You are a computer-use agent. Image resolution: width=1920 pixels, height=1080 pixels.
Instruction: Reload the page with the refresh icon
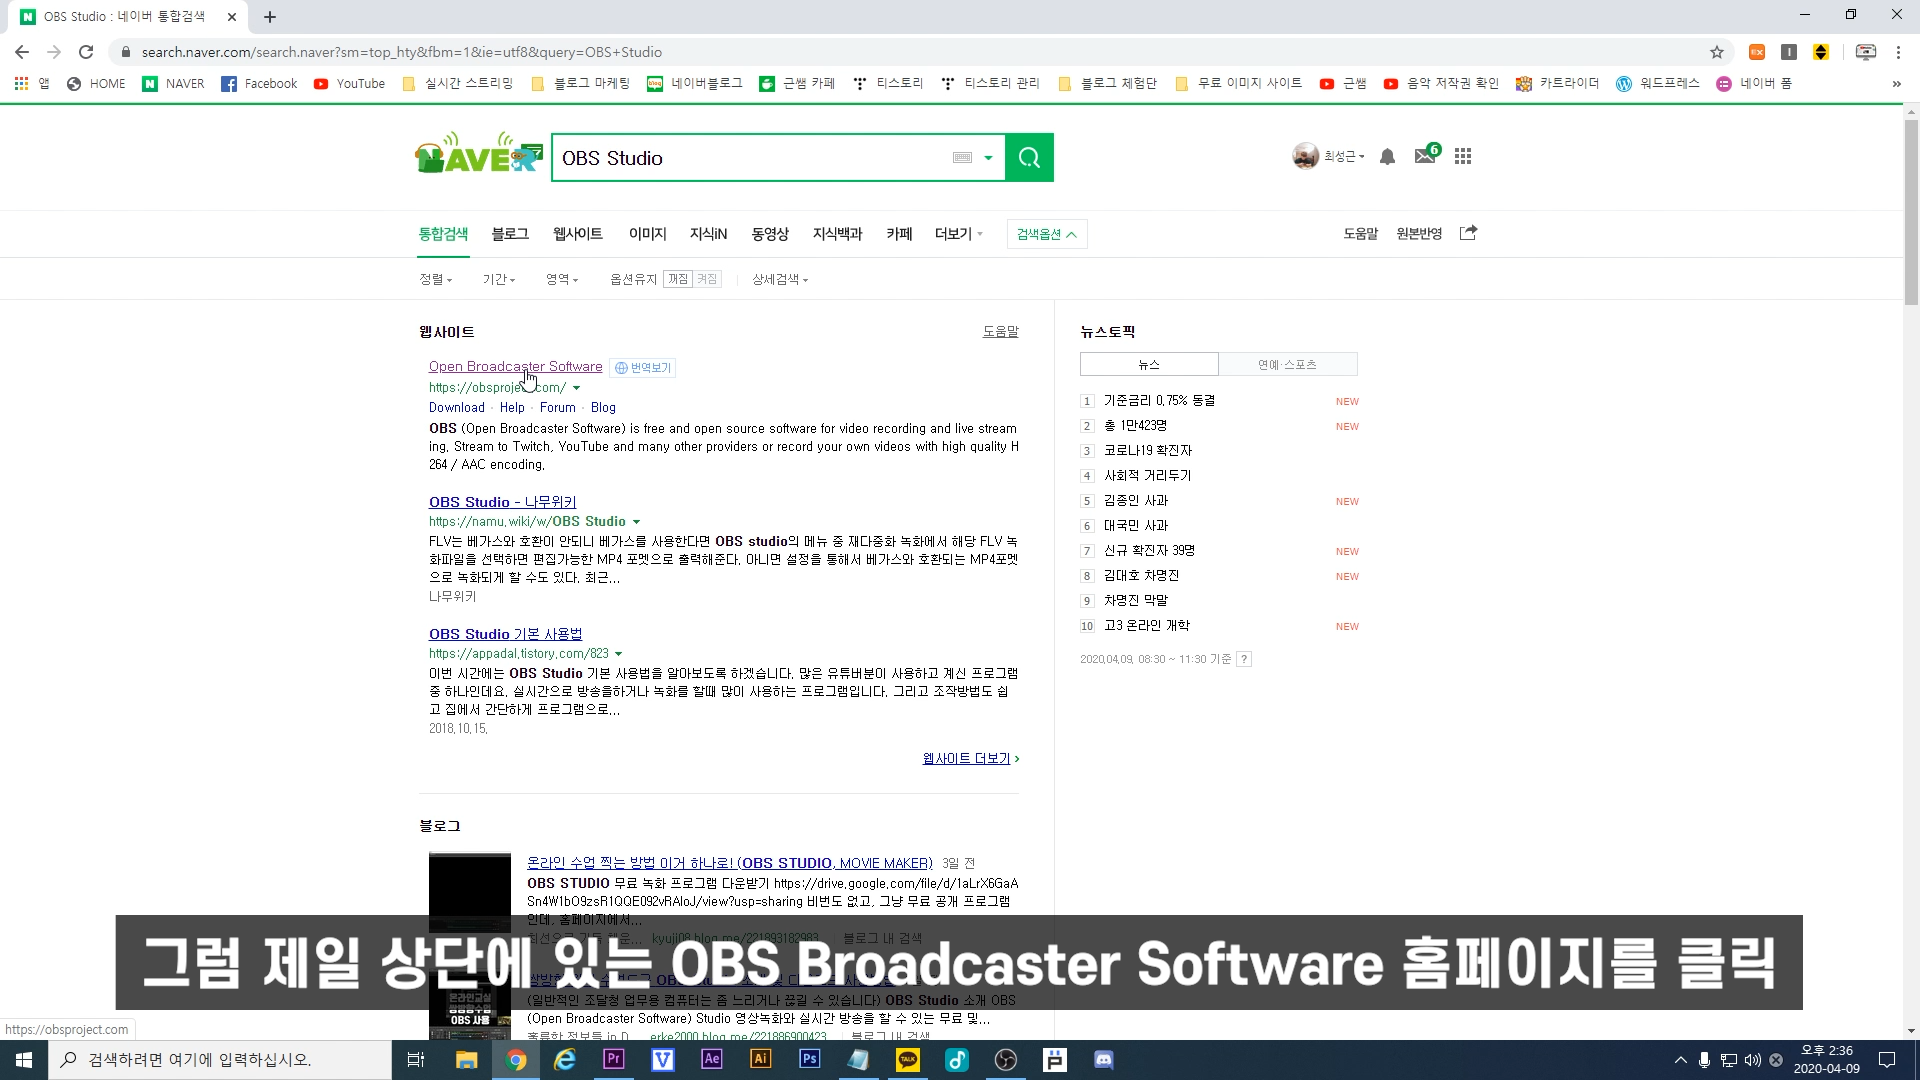(x=86, y=52)
